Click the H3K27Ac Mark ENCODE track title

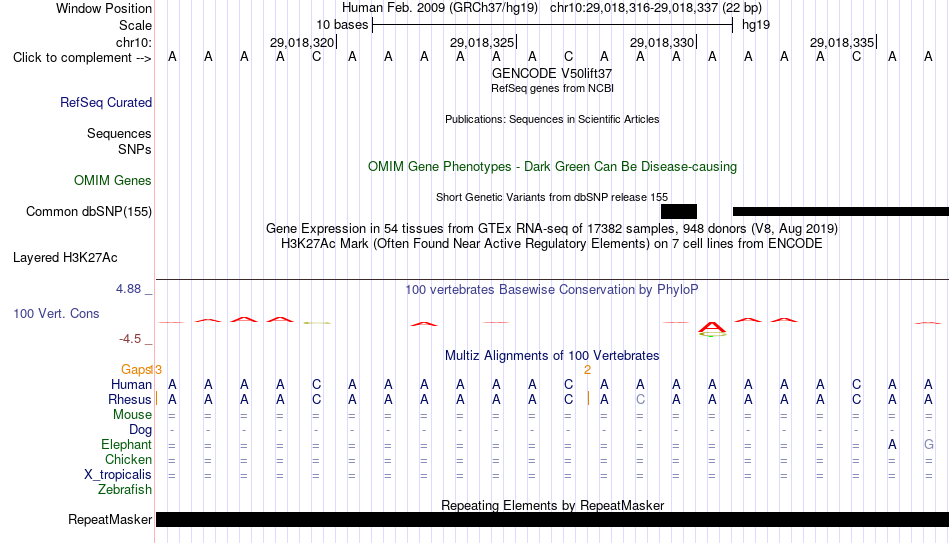click(552, 244)
